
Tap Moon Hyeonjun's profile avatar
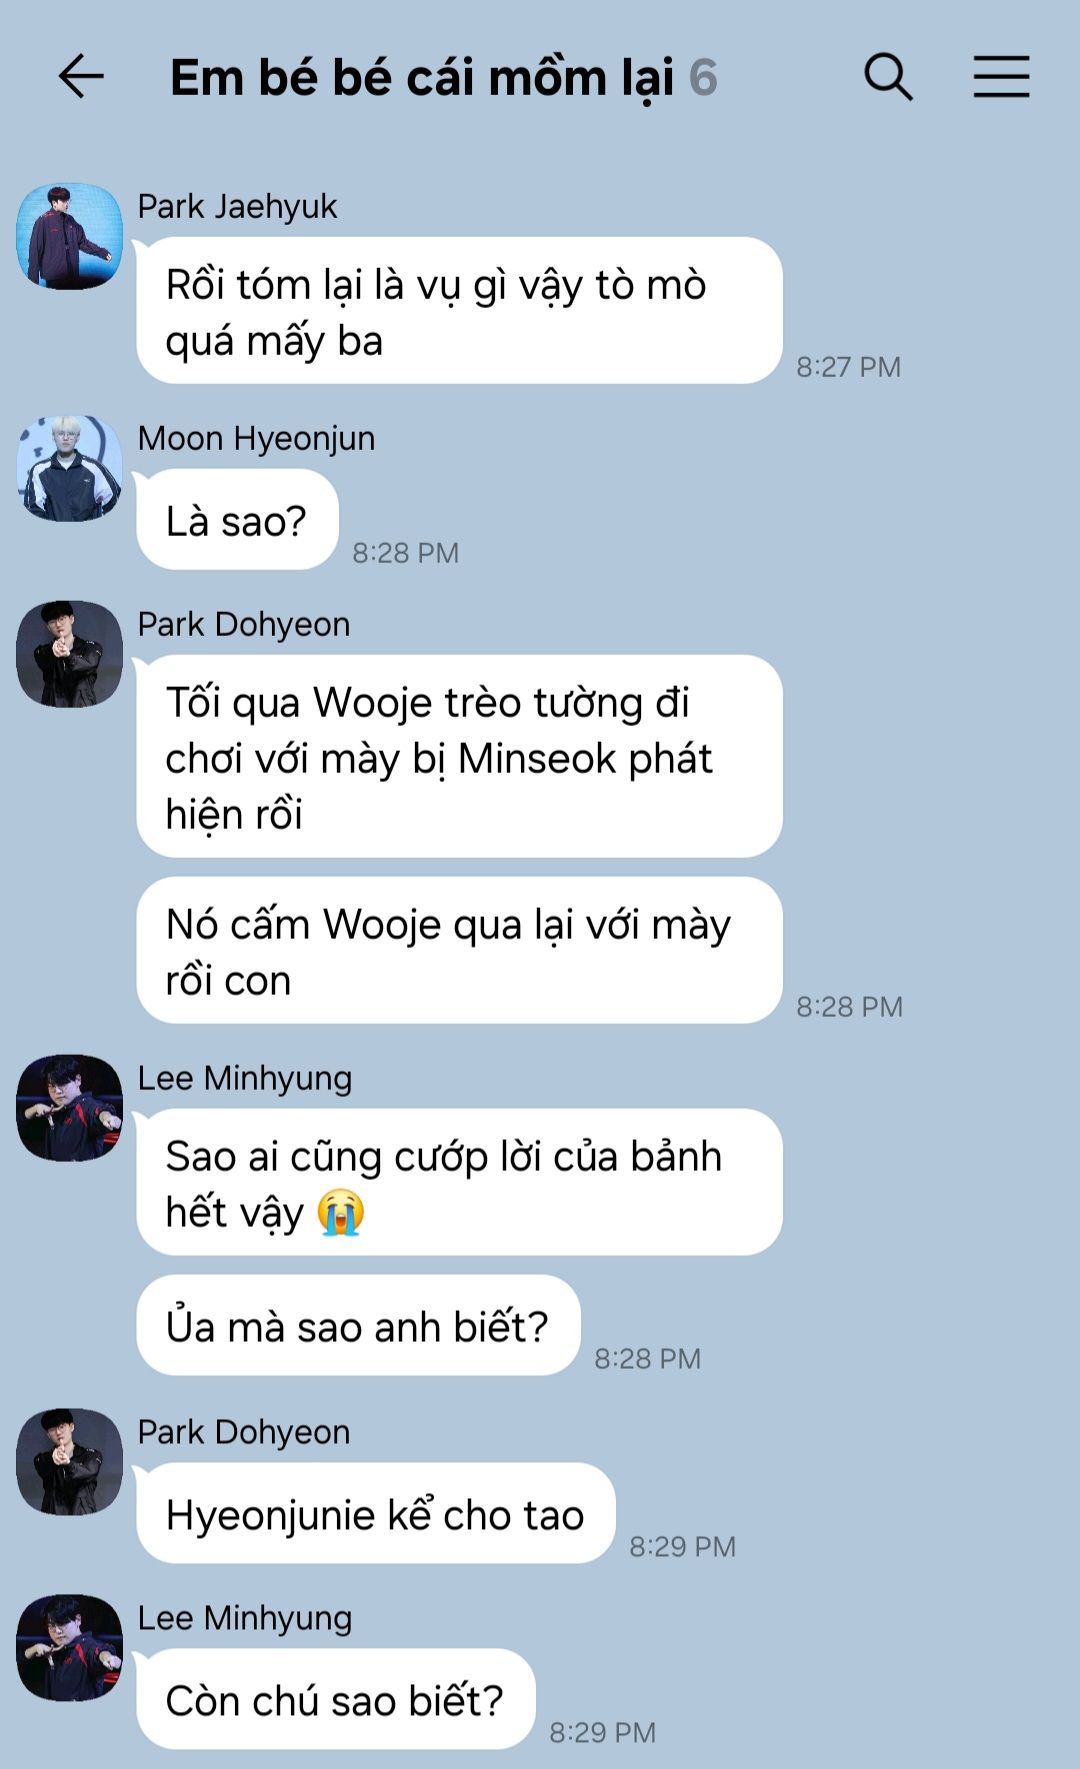[x=69, y=468]
